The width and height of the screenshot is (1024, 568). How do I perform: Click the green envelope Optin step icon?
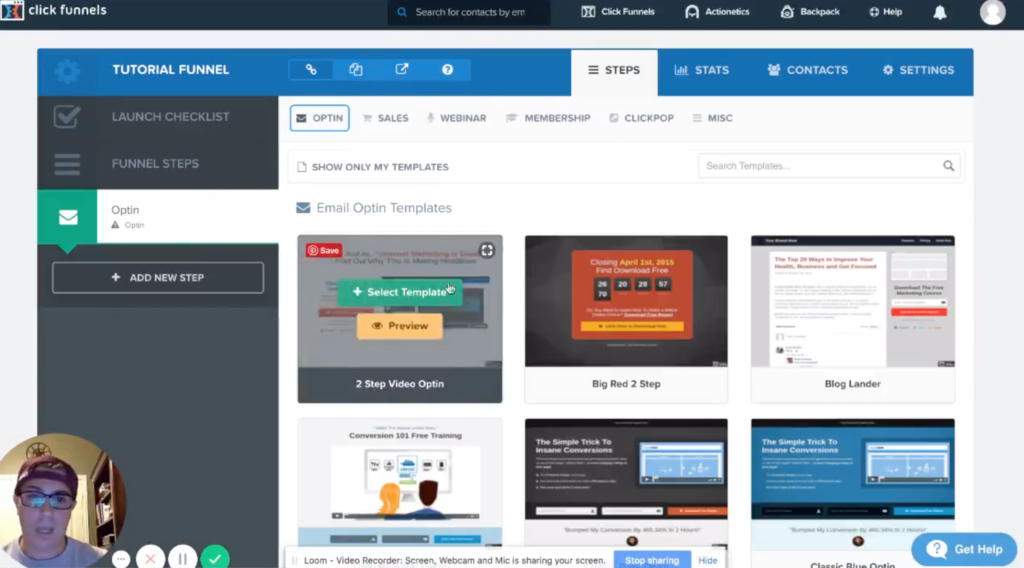67,217
